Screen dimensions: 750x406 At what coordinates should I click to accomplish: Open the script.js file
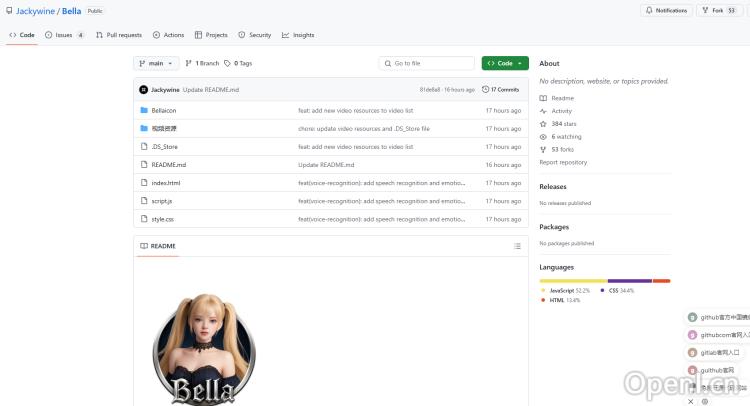162,201
